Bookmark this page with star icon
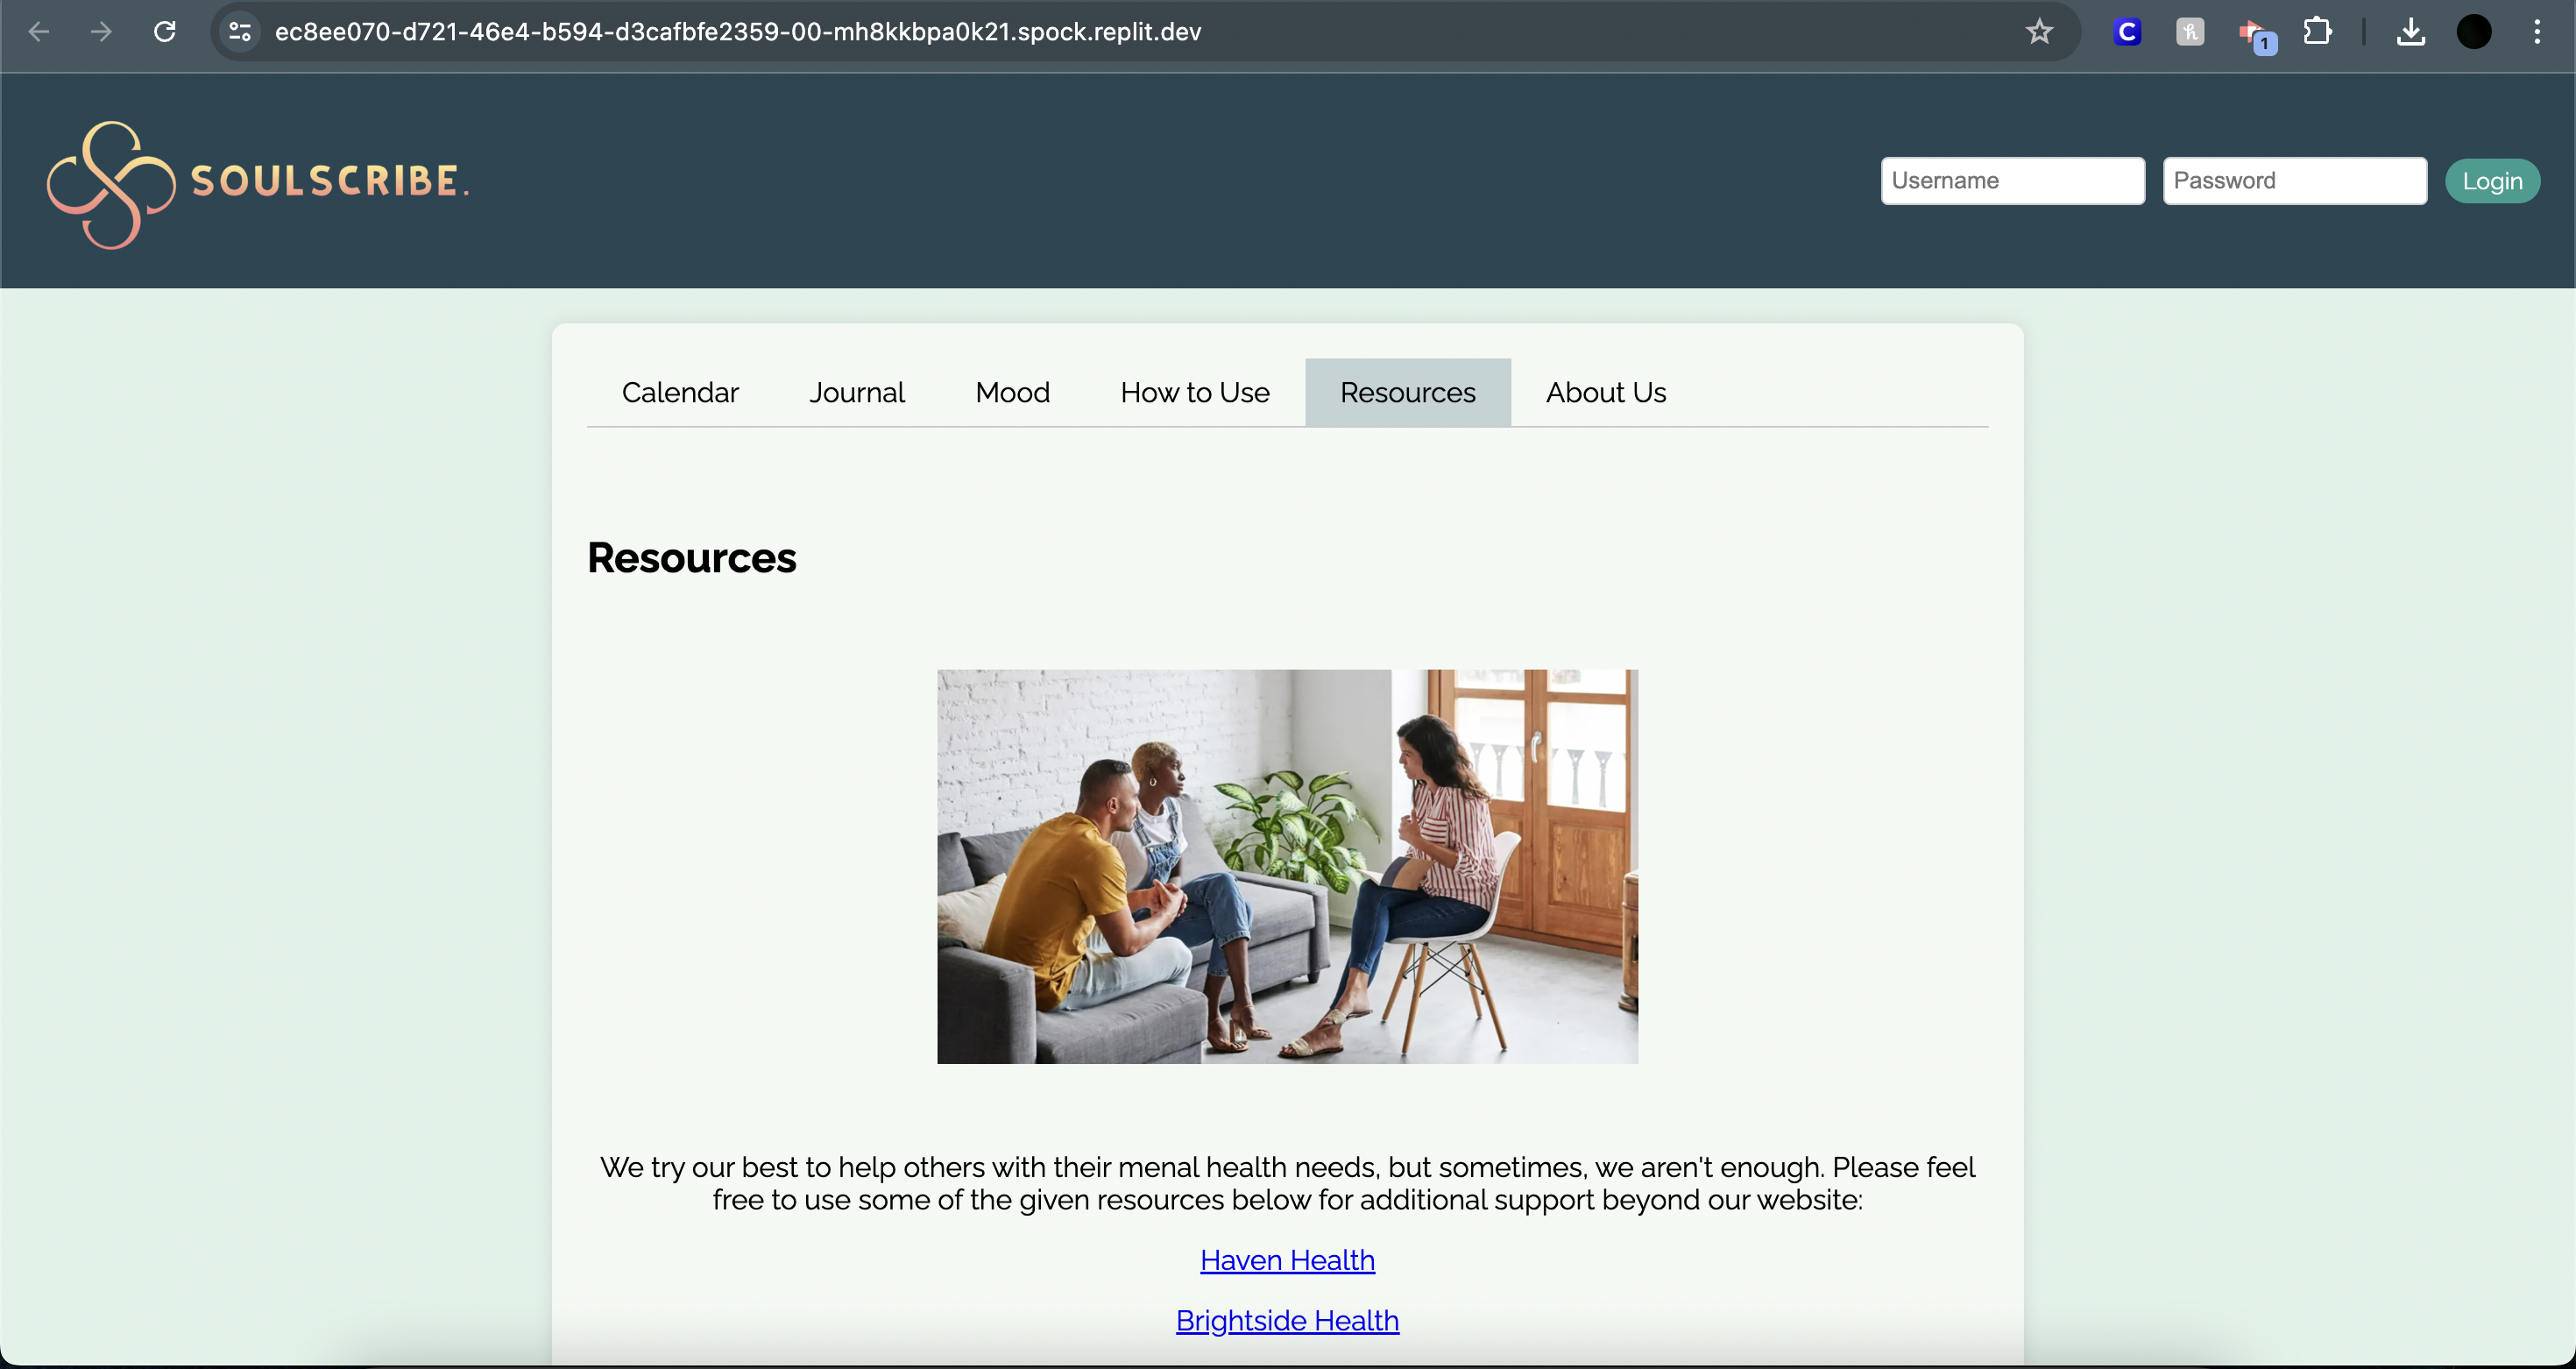 tap(2039, 32)
